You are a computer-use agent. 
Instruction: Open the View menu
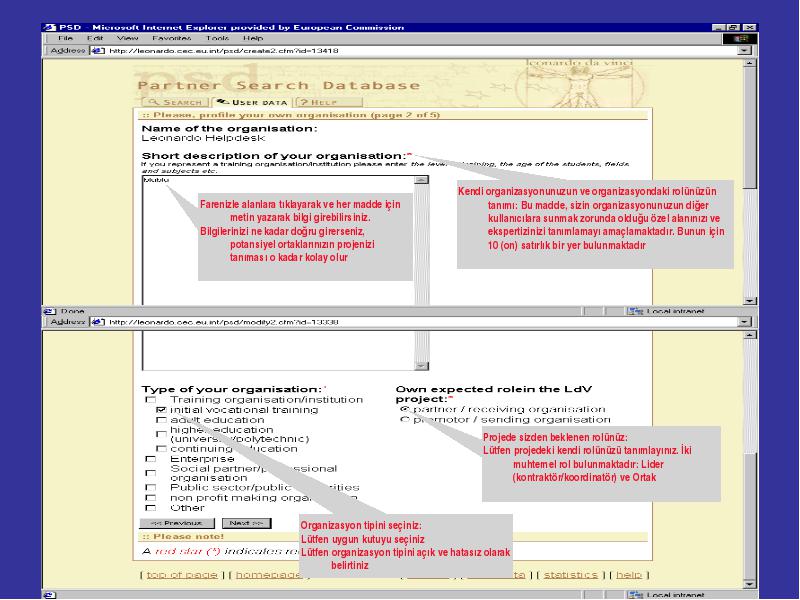pos(127,38)
